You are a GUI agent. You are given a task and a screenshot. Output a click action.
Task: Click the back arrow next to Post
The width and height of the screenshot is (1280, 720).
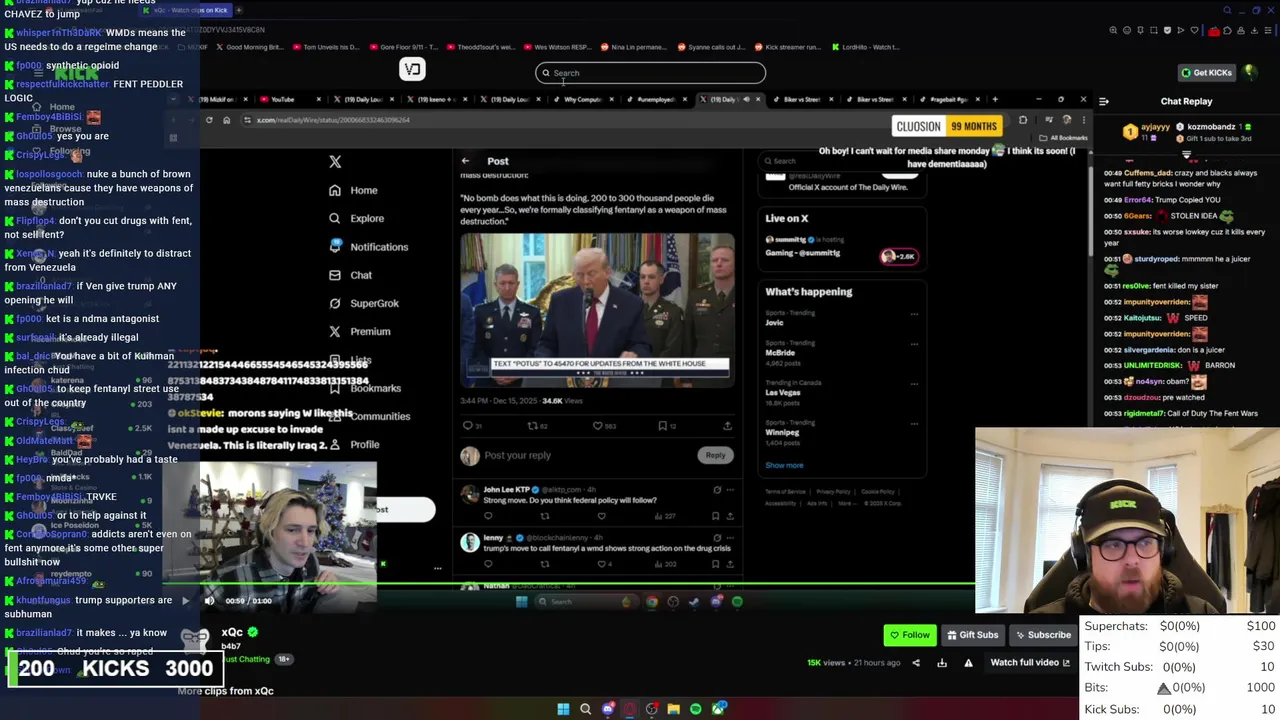tap(465, 161)
